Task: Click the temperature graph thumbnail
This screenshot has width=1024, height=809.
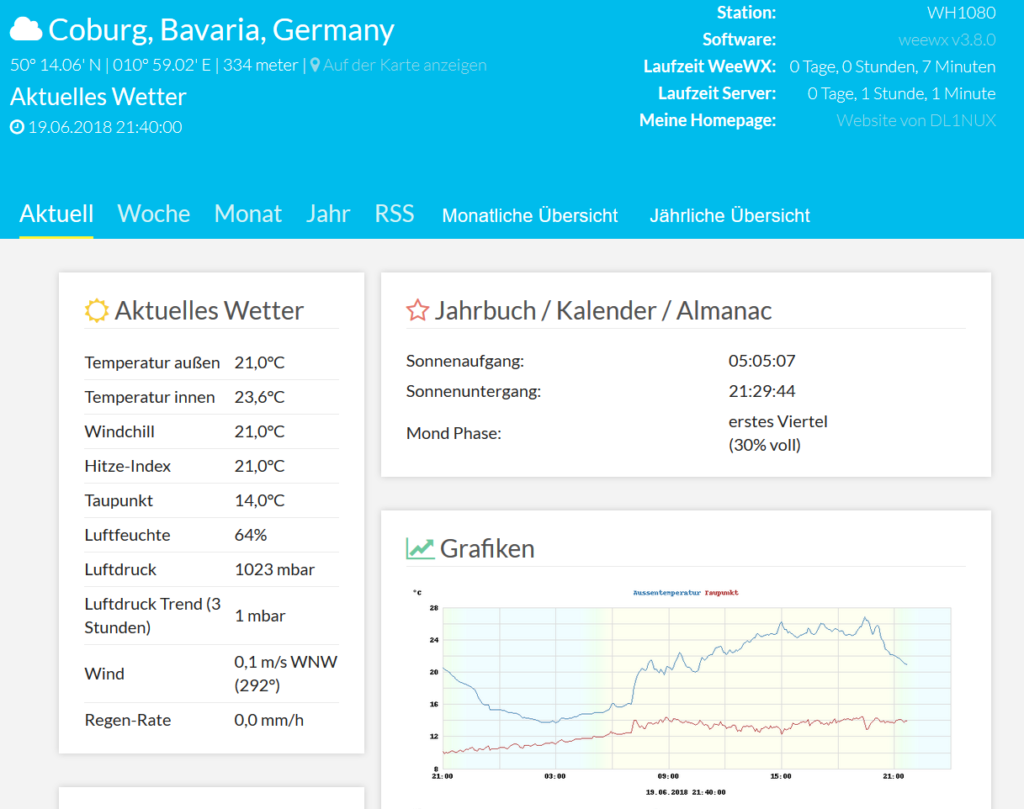Action: coord(680,690)
